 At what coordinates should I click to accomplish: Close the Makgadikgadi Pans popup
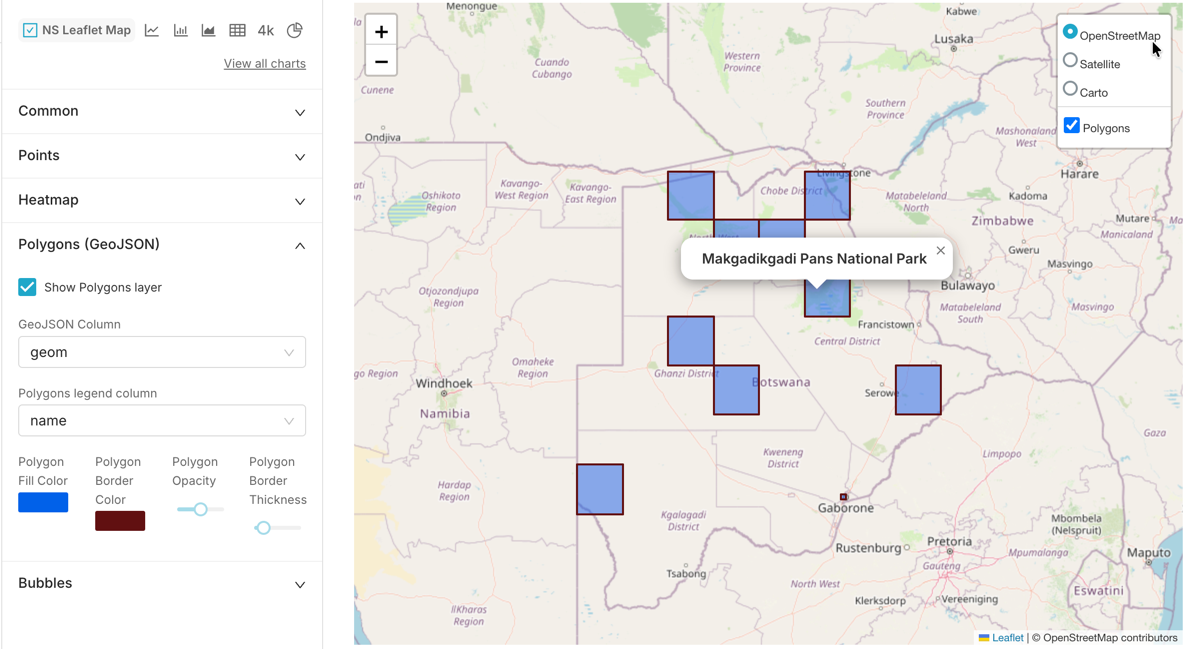pos(940,250)
